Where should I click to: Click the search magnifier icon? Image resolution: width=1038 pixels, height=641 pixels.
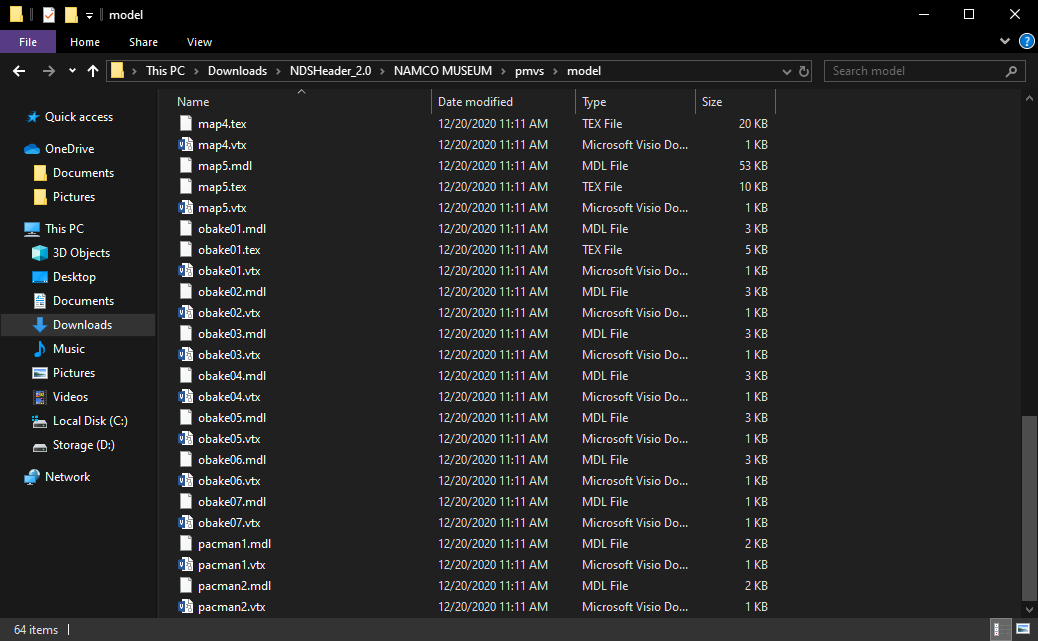coord(1011,71)
